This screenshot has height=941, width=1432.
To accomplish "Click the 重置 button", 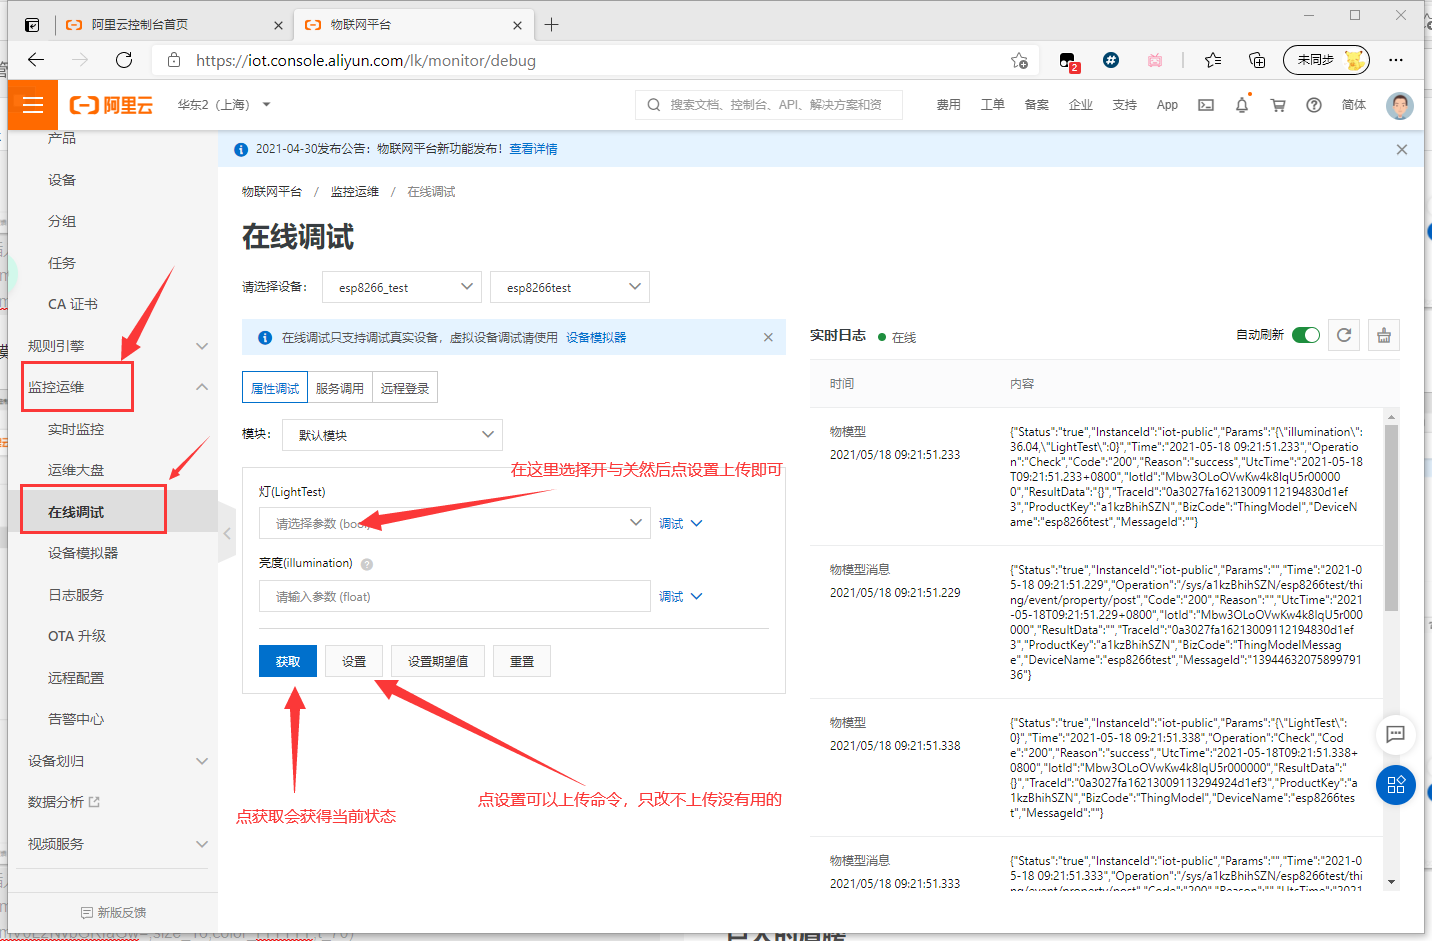I will pyautogui.click(x=522, y=661).
